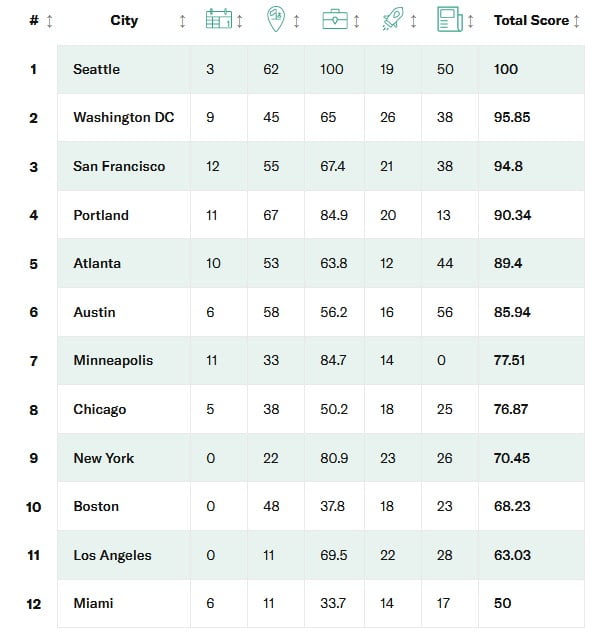Click the San Francisco city cell
The width and height of the screenshot is (612, 639).
tap(119, 166)
